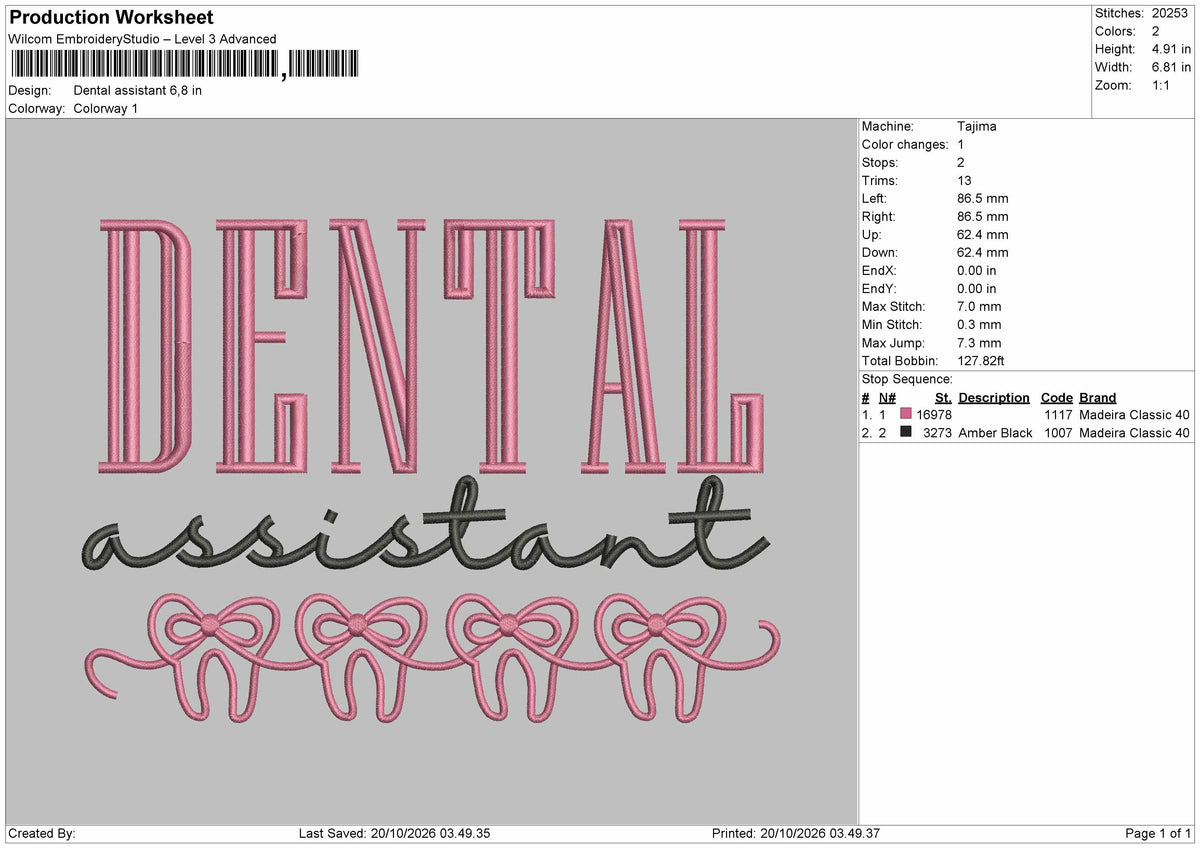Click the Width value 6.81 in
This screenshot has width=1200, height=848.
pyautogui.click(x=1171, y=67)
